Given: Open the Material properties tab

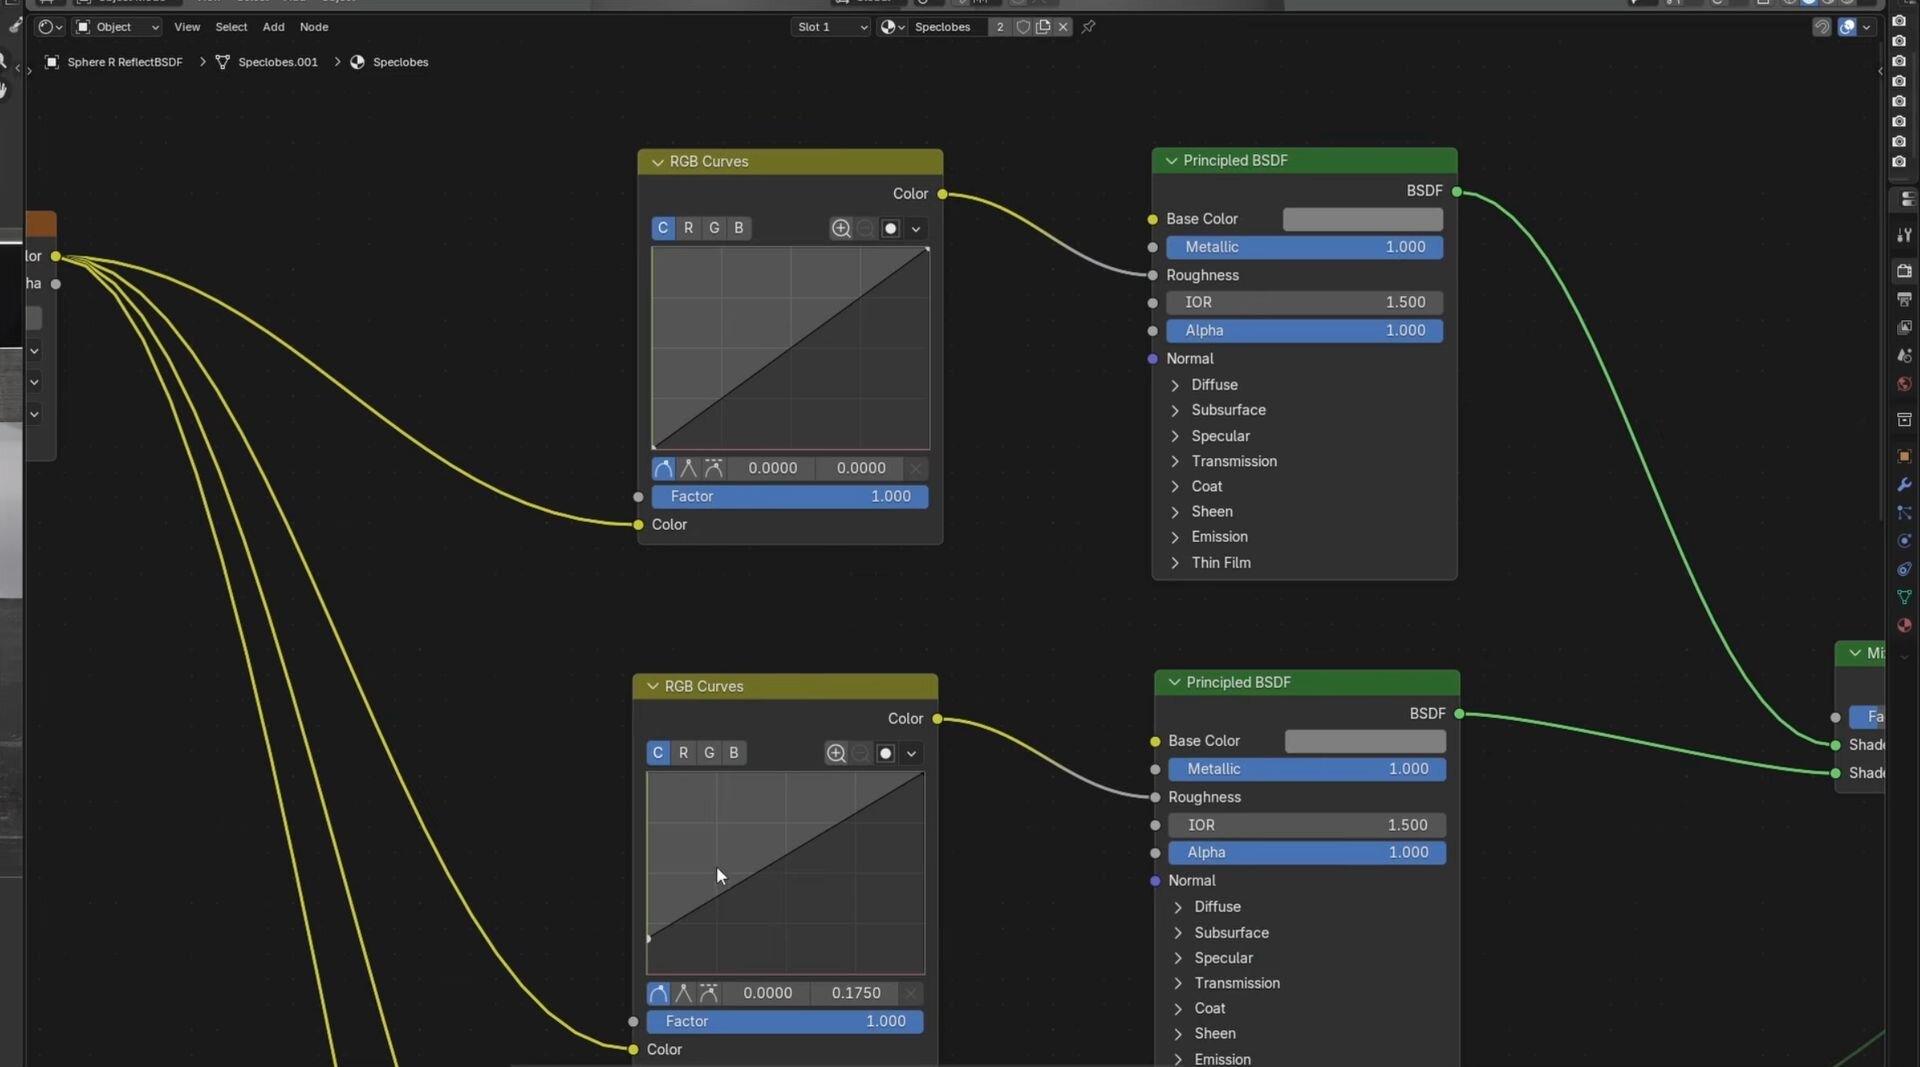Looking at the screenshot, I should 1904,625.
